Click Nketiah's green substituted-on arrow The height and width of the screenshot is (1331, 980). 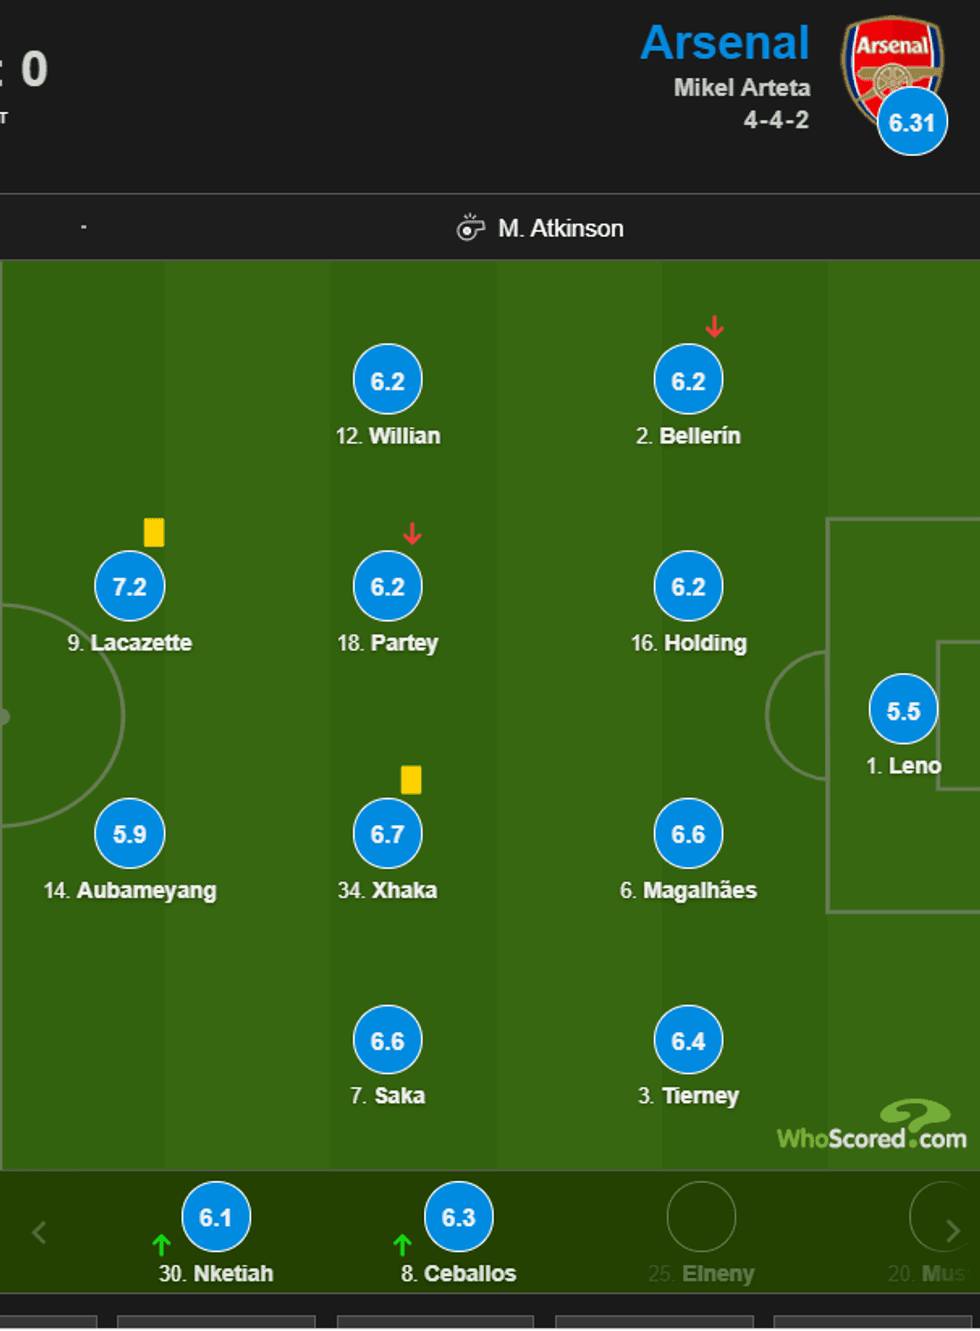(x=161, y=1245)
